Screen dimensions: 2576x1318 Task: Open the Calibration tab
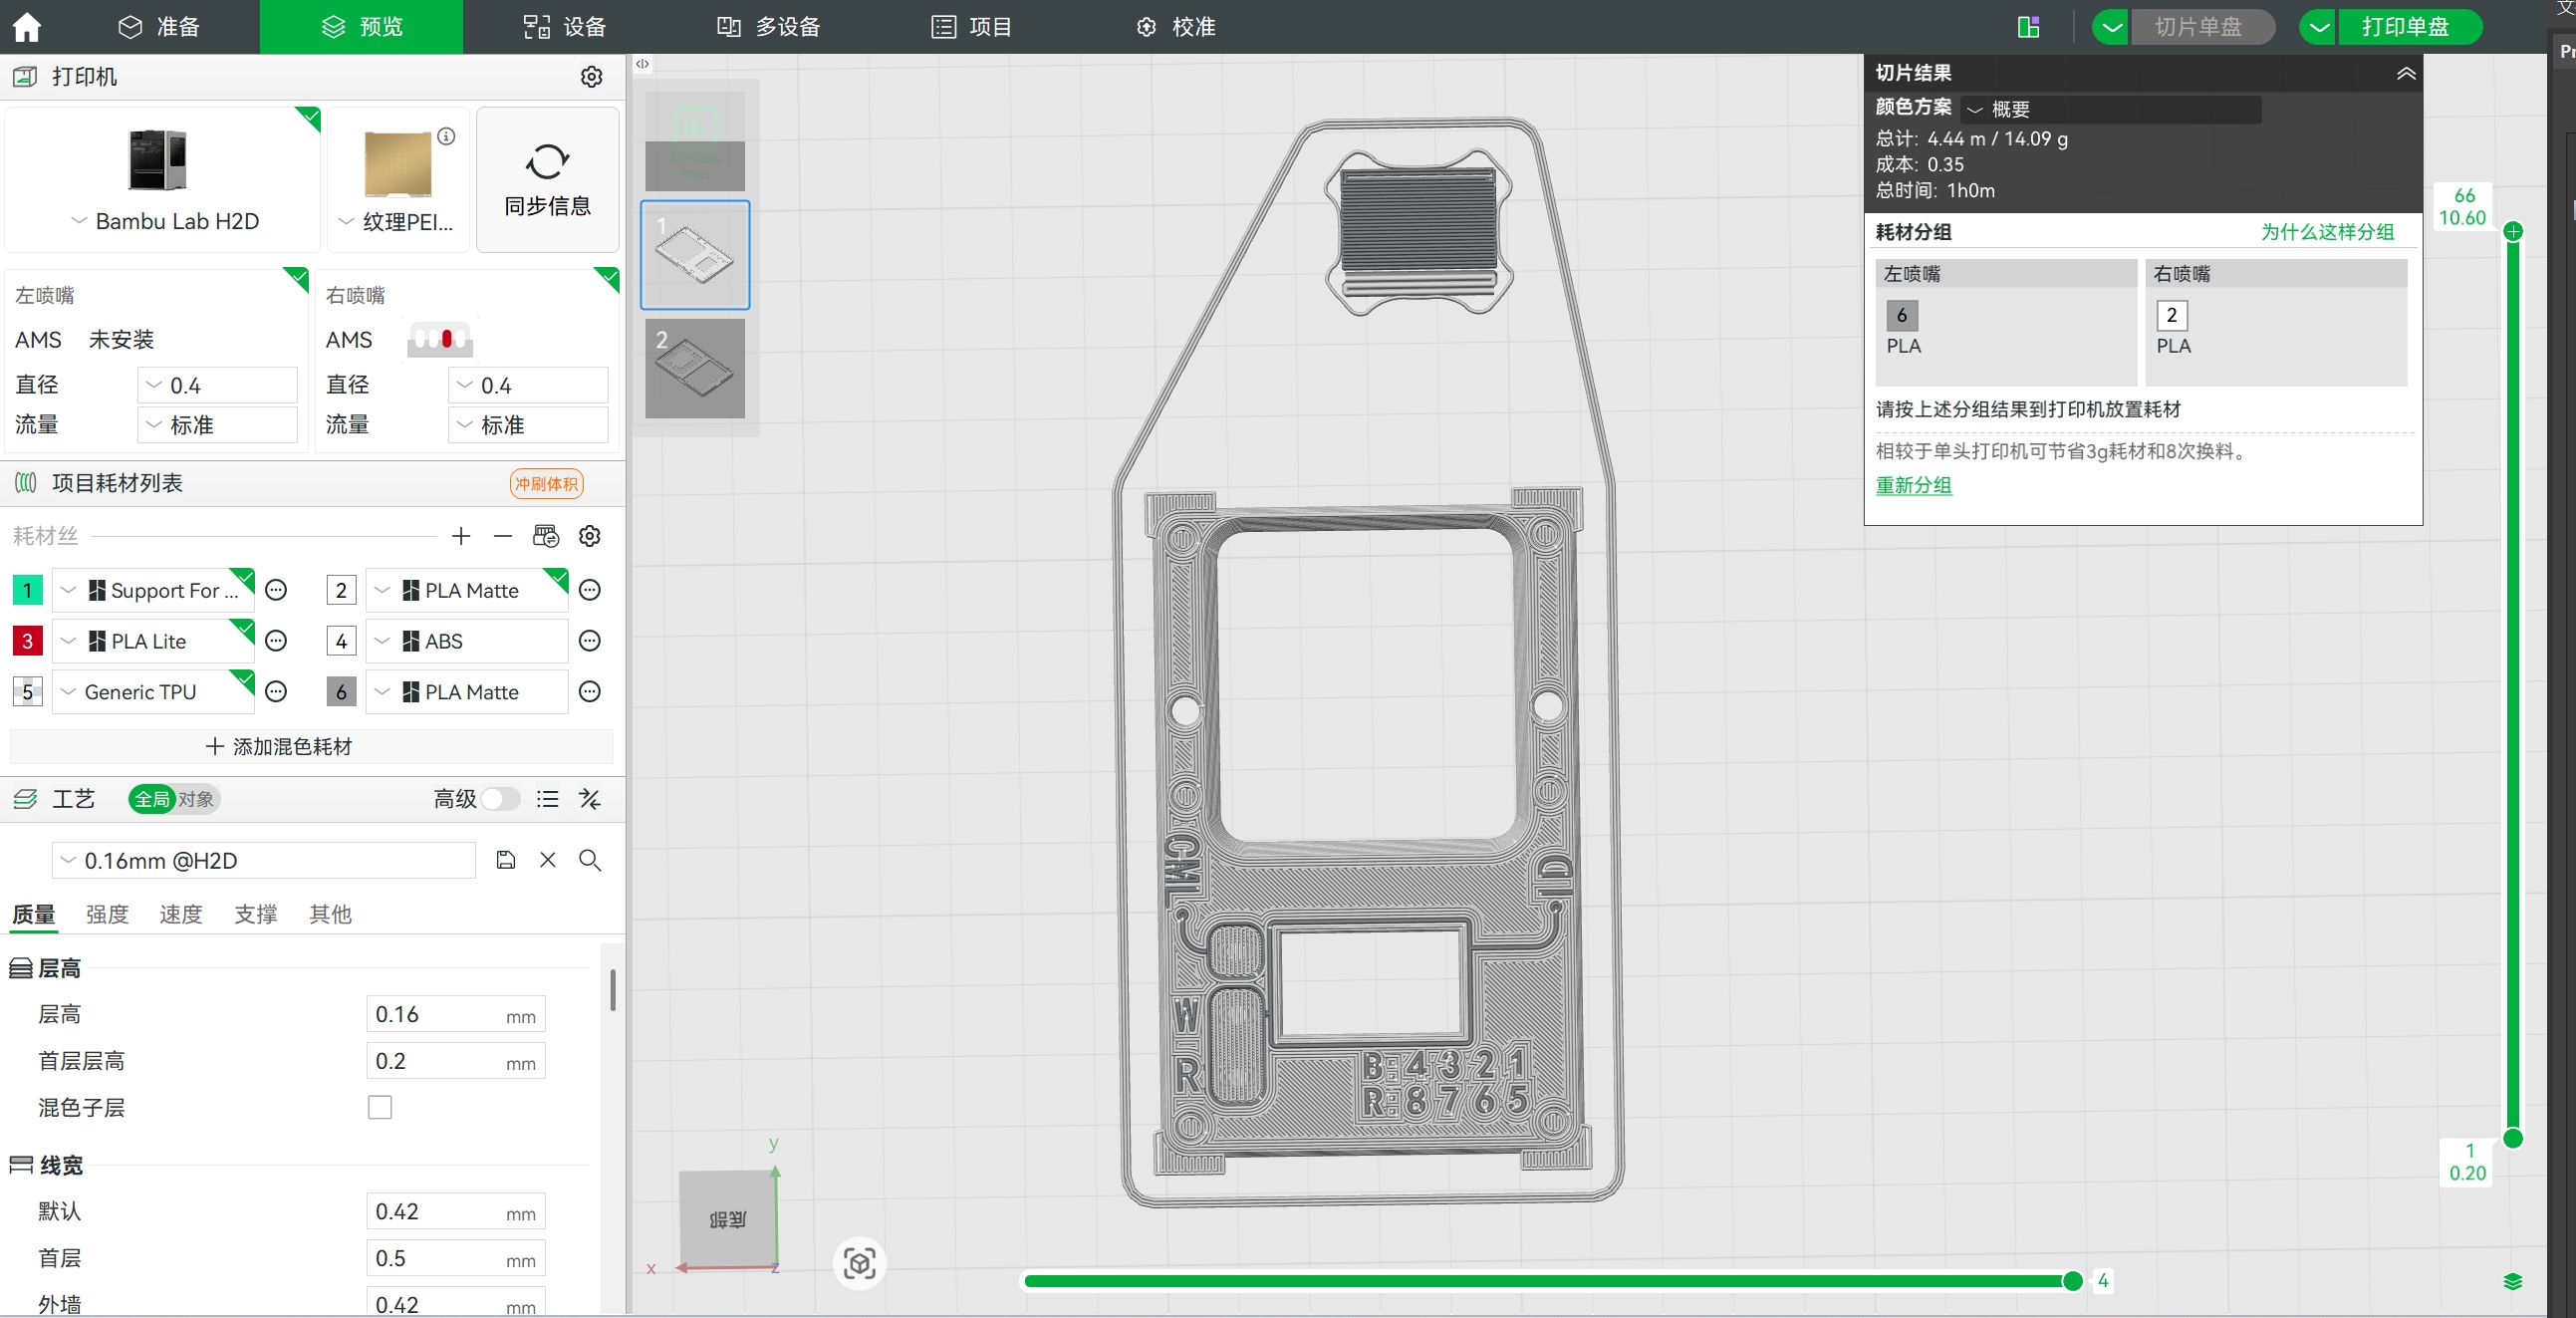pyautogui.click(x=1176, y=27)
